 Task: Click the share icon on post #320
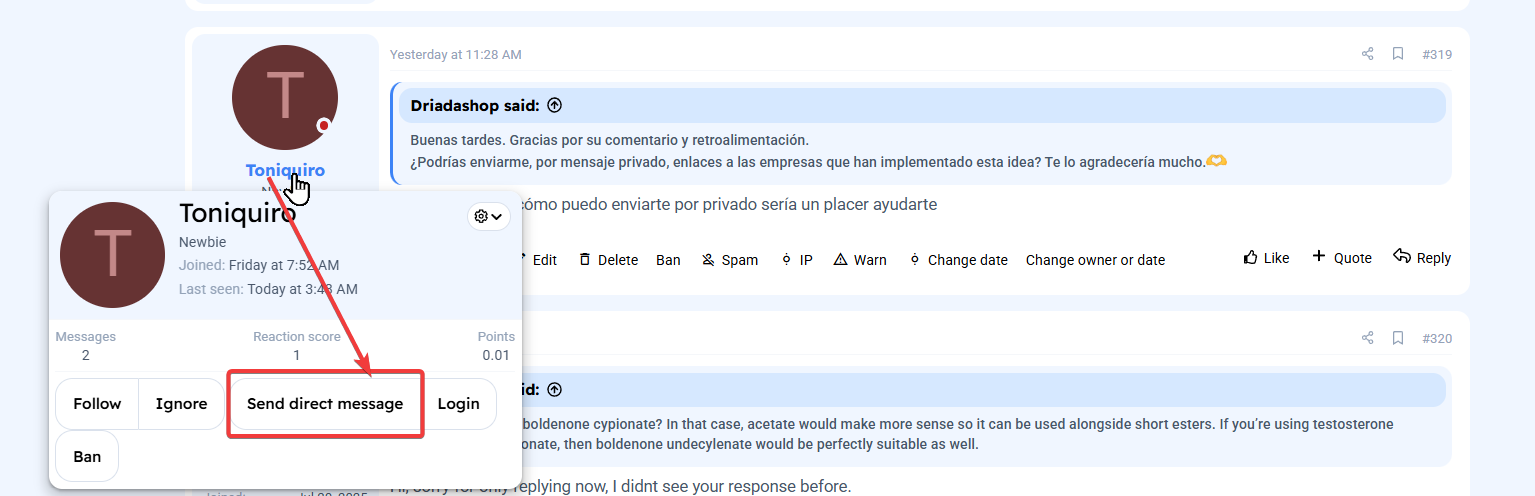[1367, 338]
